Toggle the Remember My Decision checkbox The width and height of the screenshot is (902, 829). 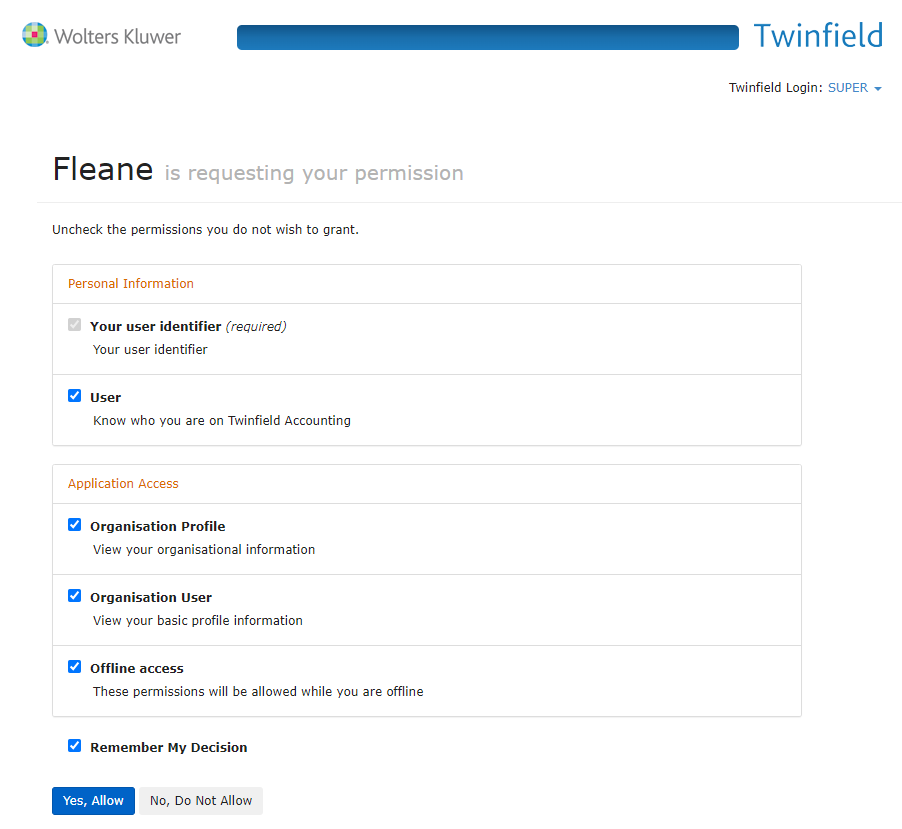[x=74, y=746]
